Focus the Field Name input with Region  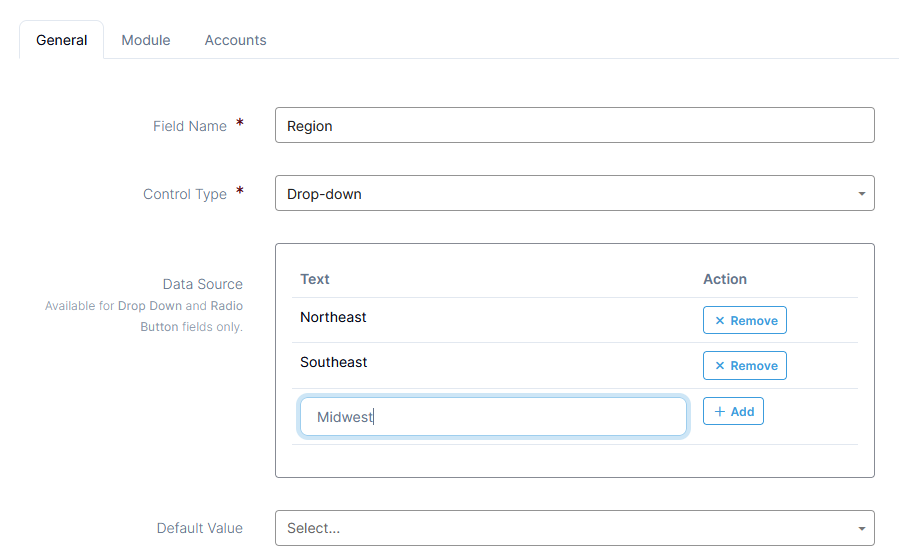coord(574,125)
